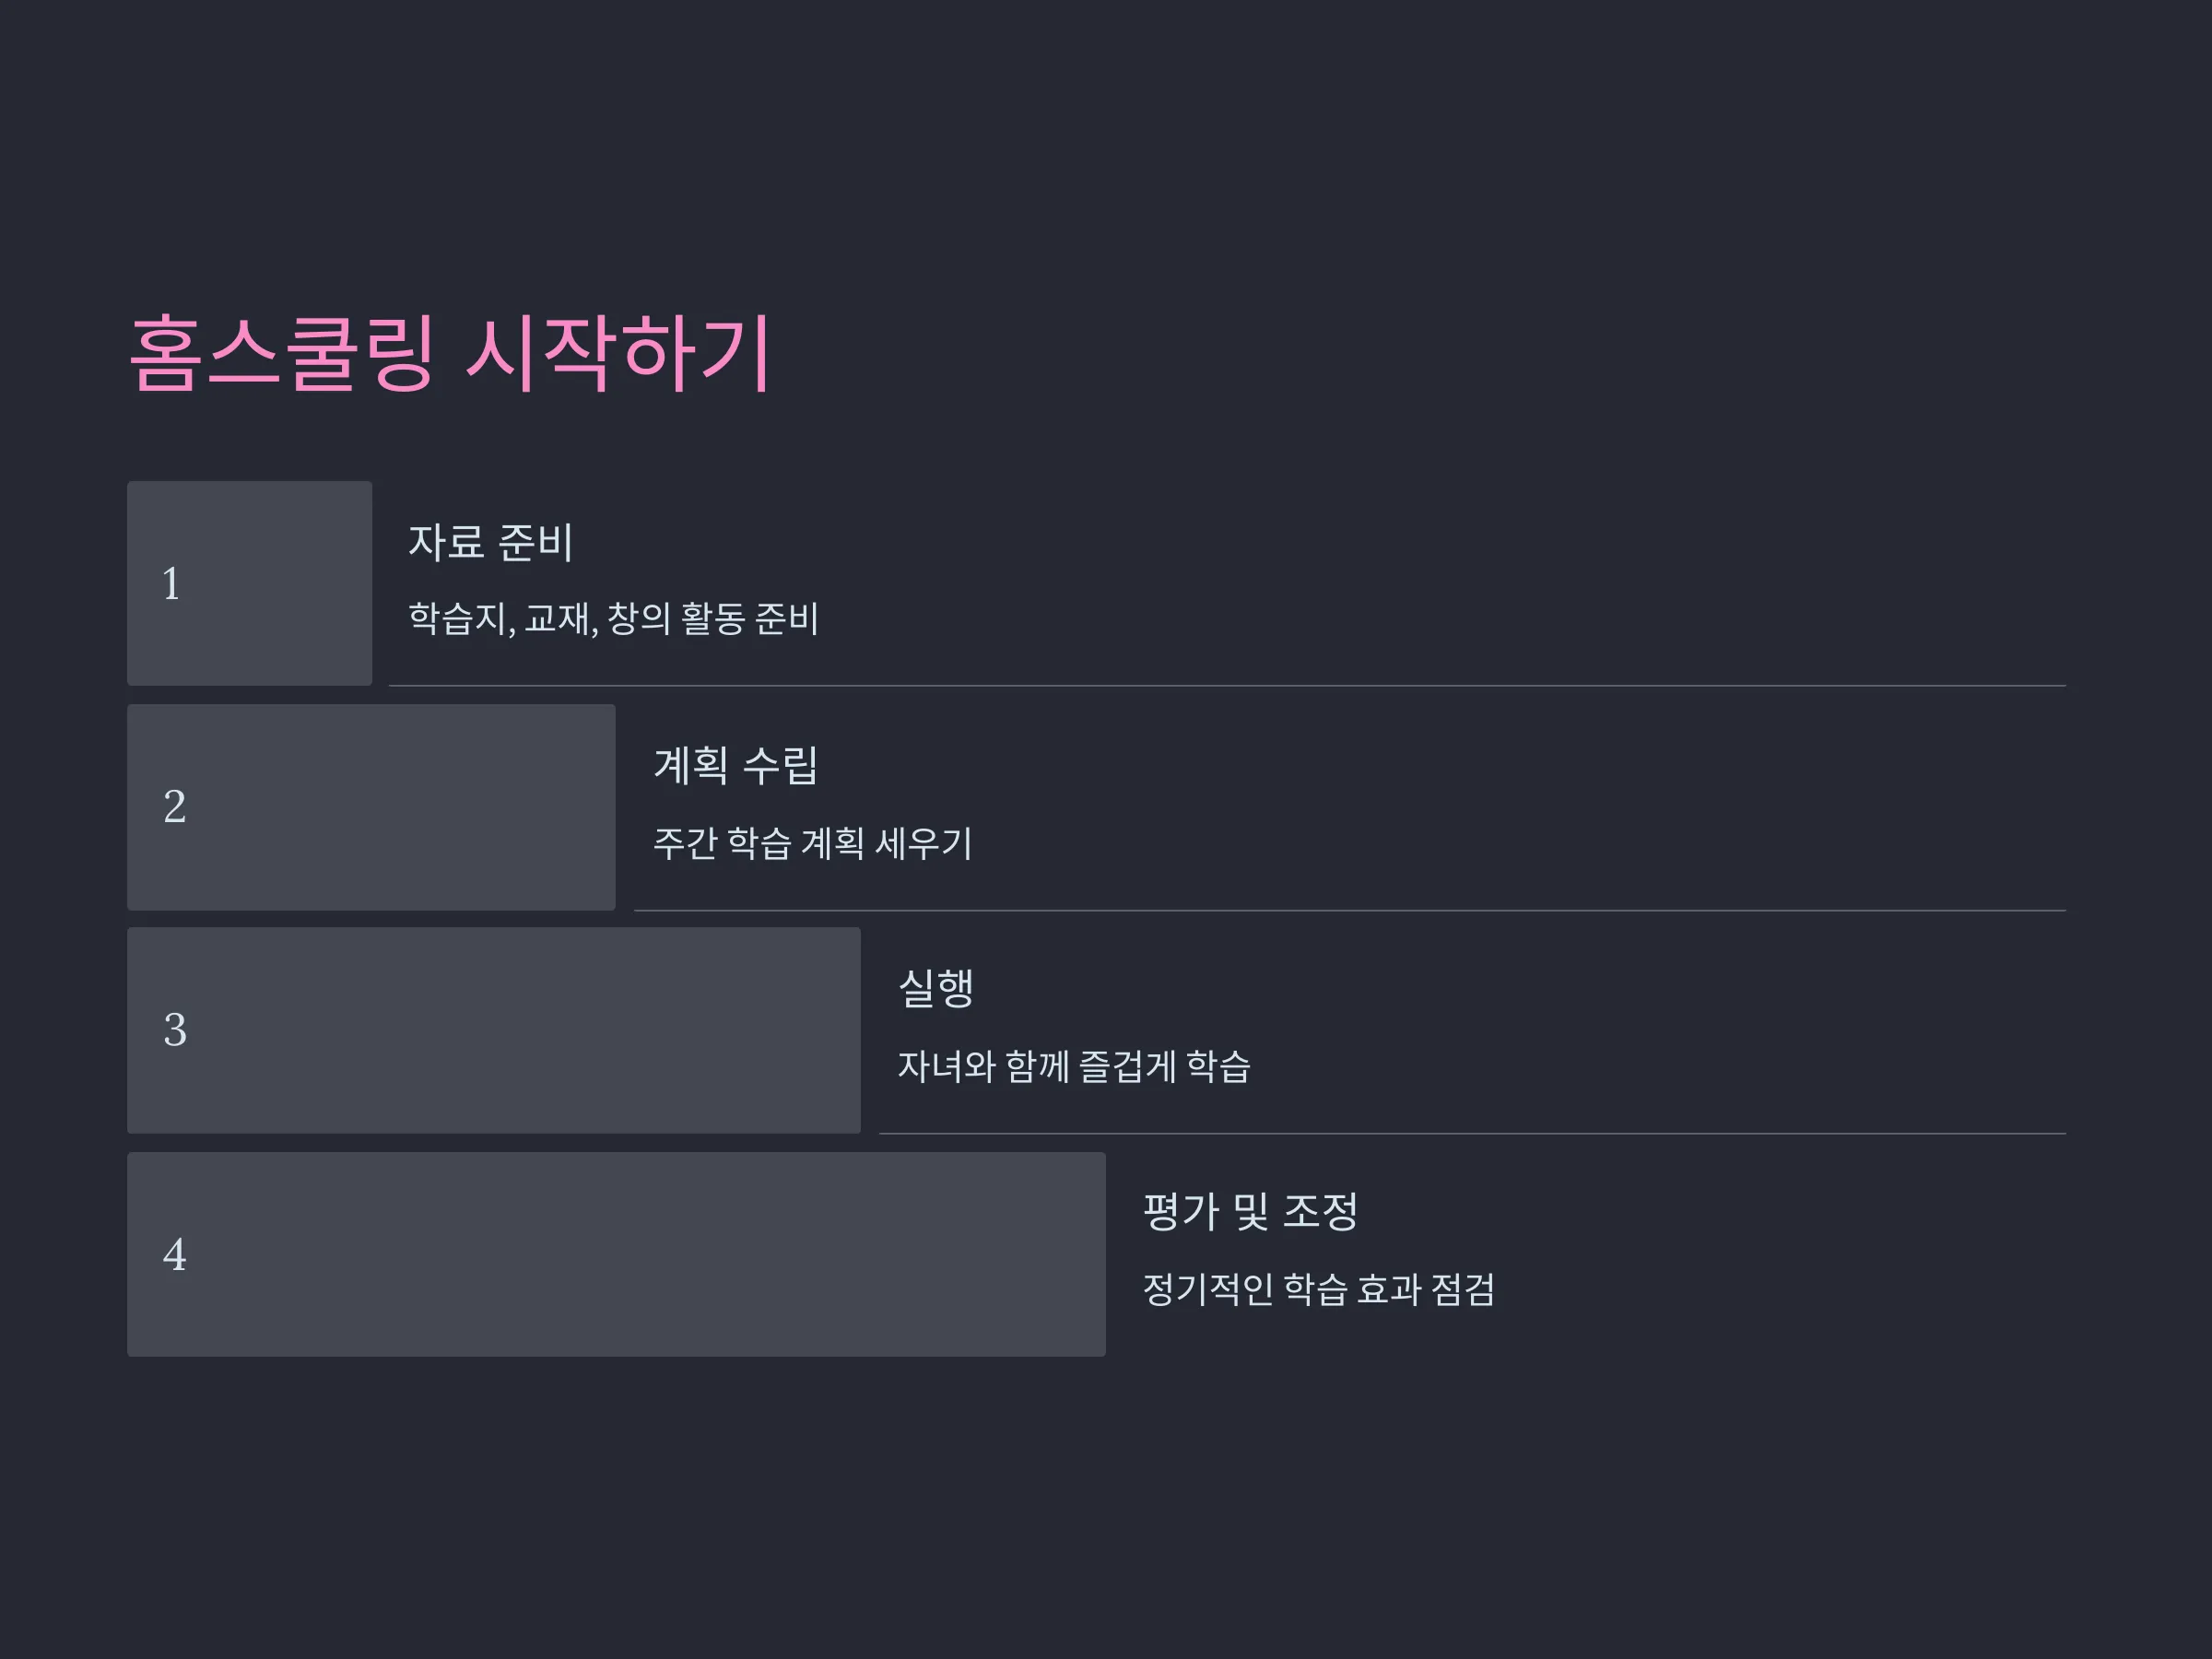Click the numeral 1 in first box
Viewport: 2212px width, 1659px height.
coord(171,584)
